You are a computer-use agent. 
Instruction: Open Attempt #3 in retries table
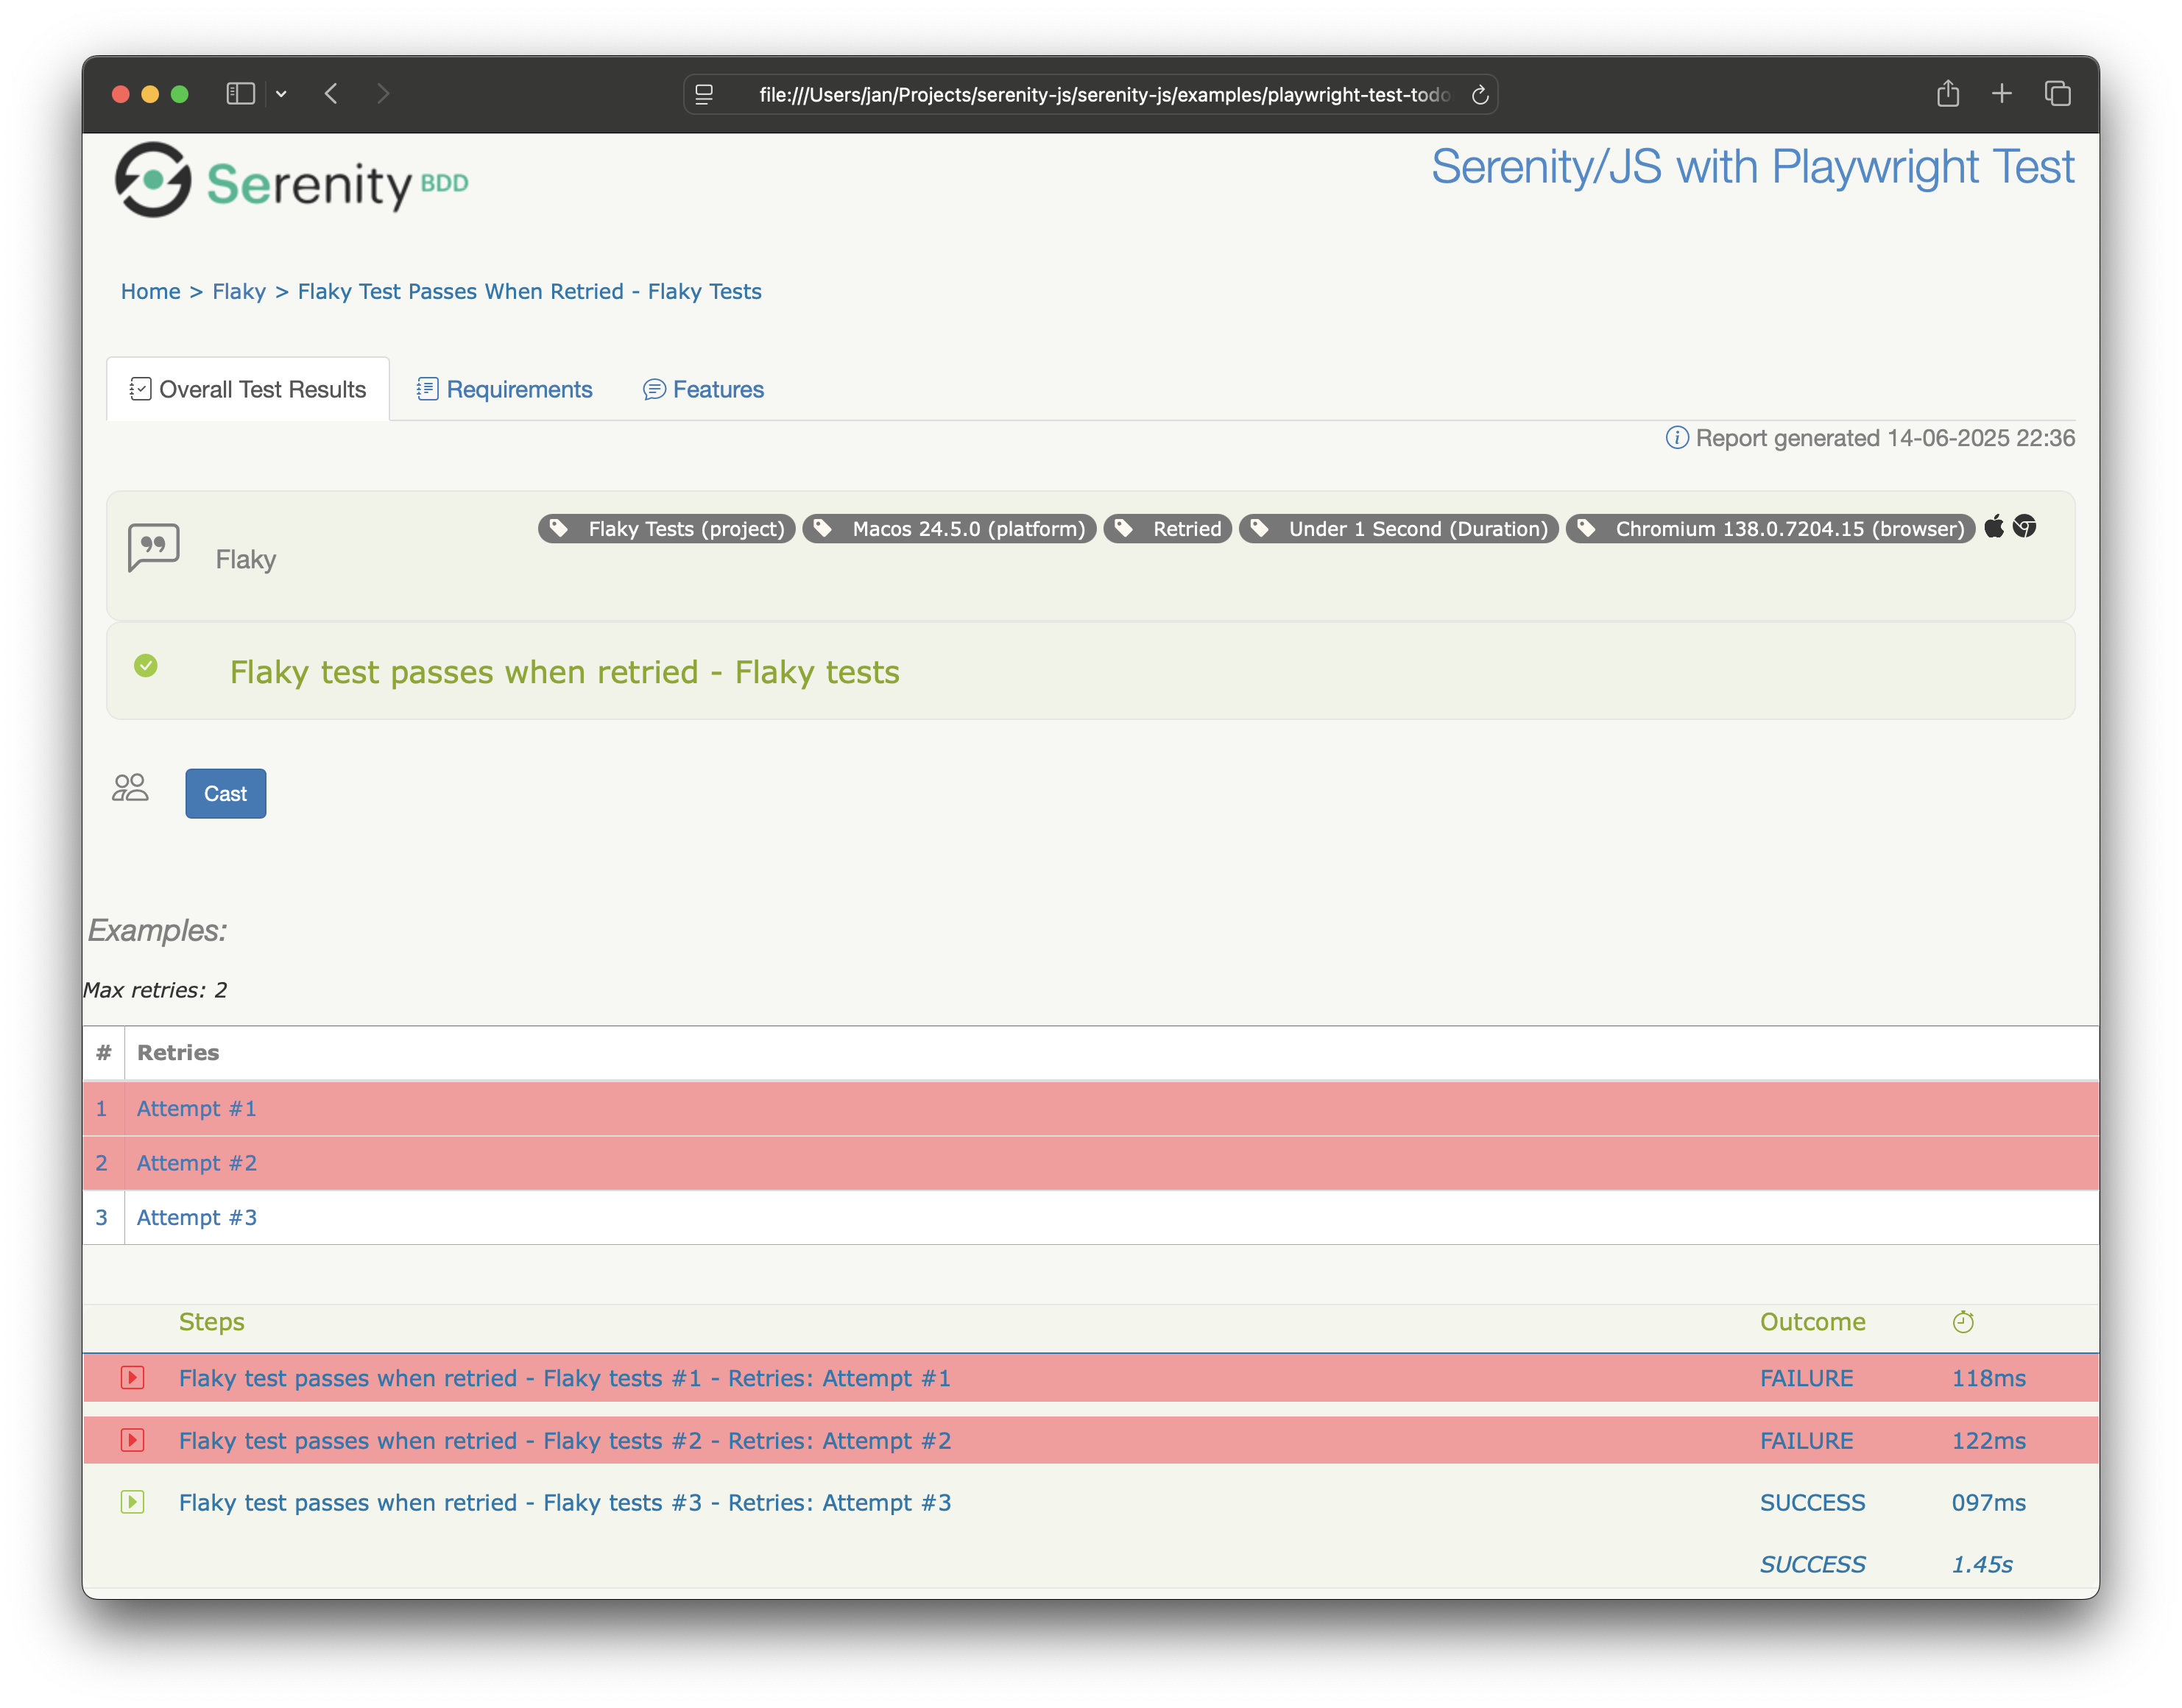197,1217
